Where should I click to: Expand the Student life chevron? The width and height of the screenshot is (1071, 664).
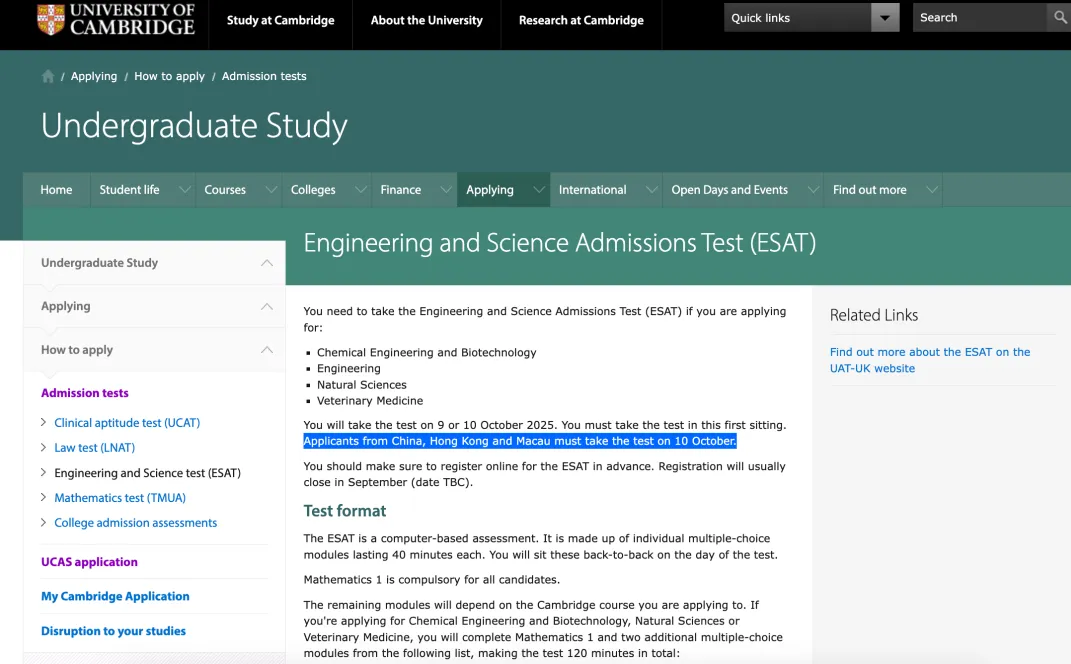[184, 190]
